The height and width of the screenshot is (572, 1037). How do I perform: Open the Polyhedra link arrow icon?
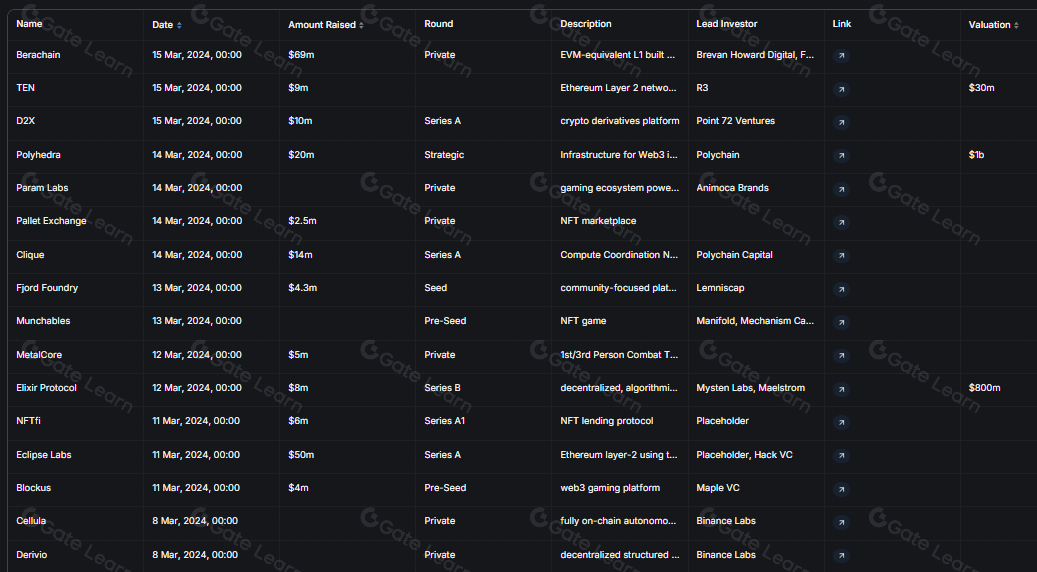841,156
